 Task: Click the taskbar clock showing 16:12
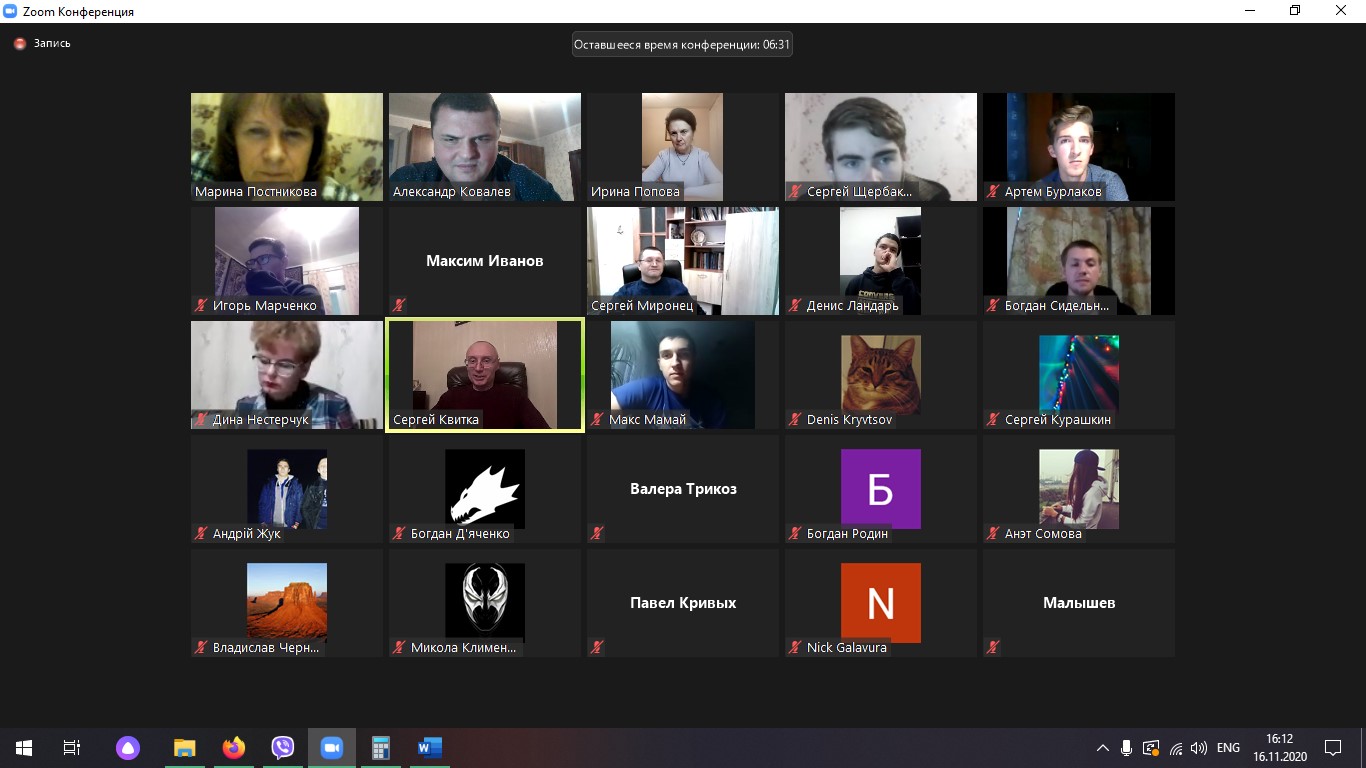click(x=1280, y=747)
